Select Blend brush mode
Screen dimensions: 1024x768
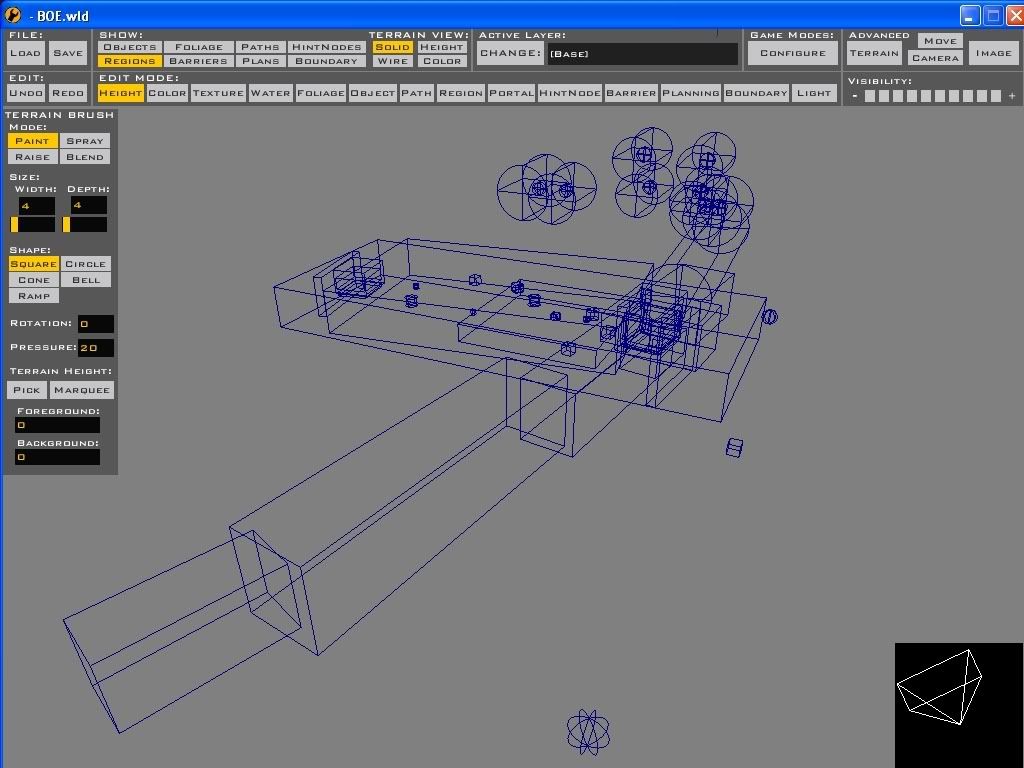coord(85,157)
